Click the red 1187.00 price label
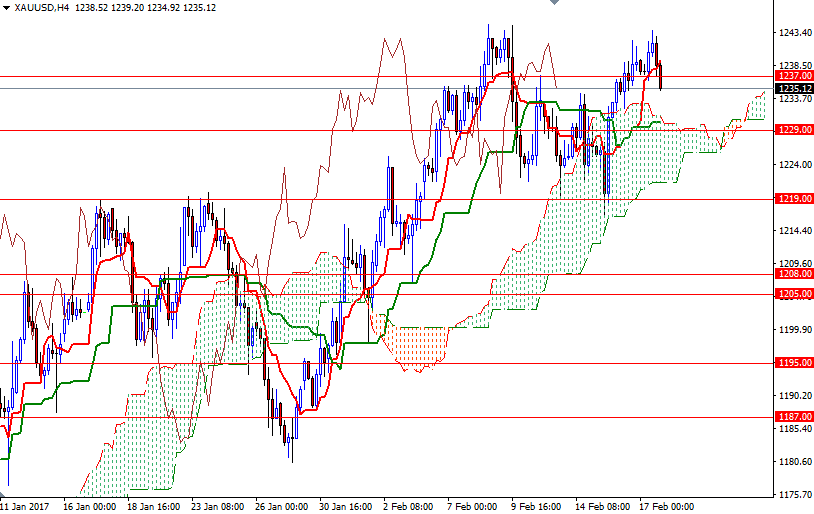The image size is (814, 514). 793,417
